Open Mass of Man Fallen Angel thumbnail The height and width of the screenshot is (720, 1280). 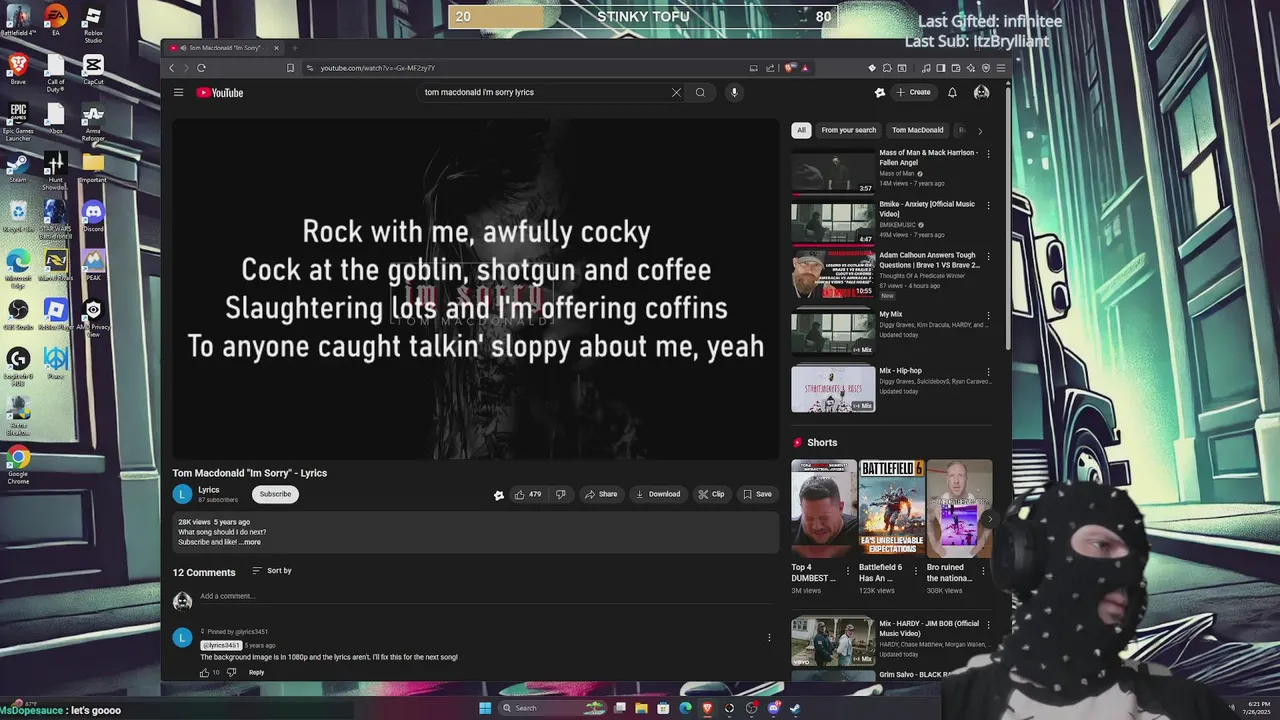(x=833, y=171)
